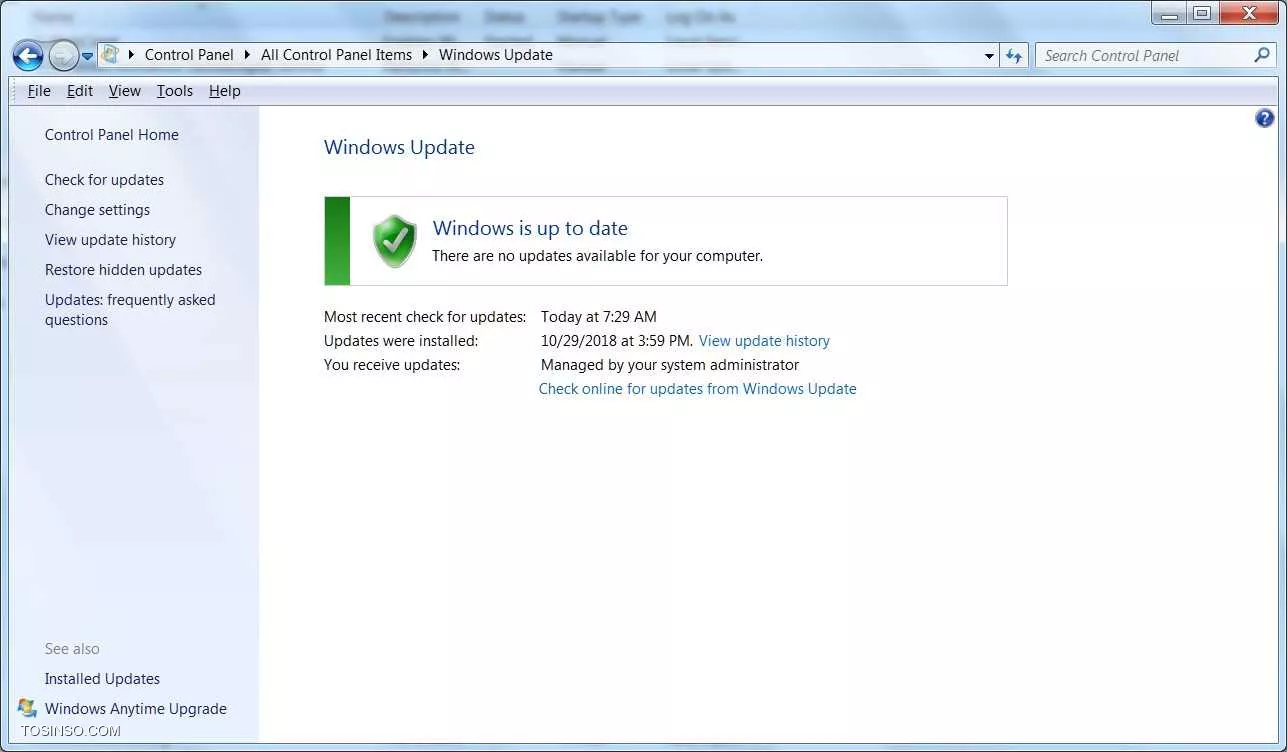
Task: Click '10/29/2018 at 3:59 PM.' text
Action: 617,341
